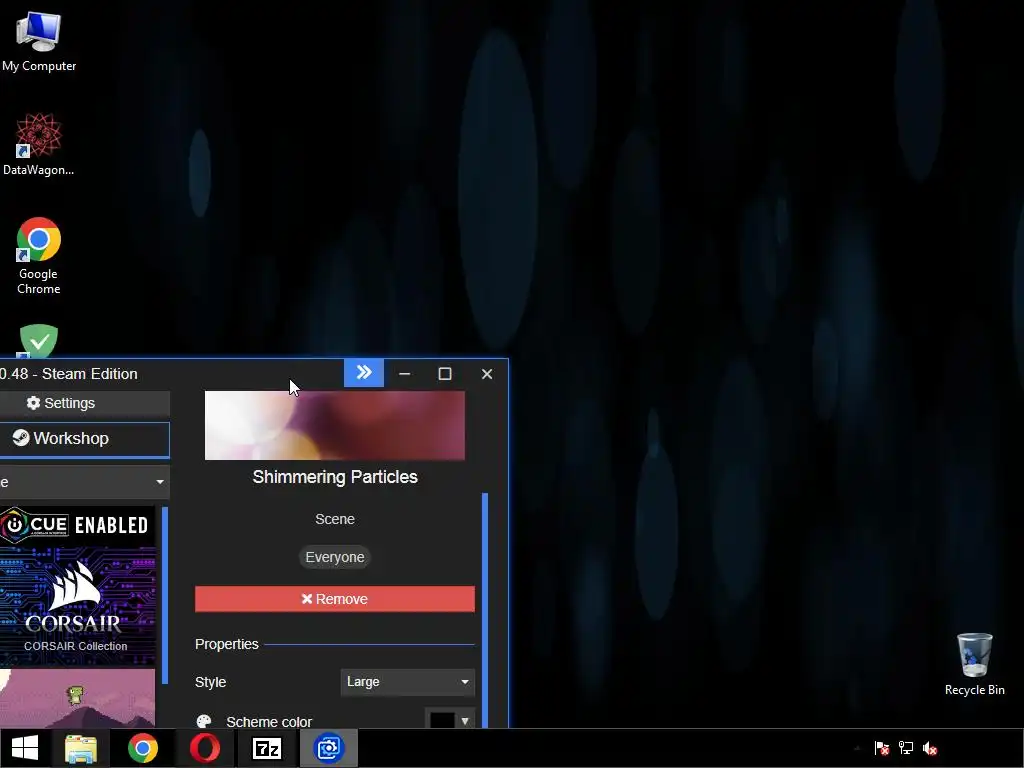This screenshot has width=1024, height=768.
Task: Launch Chrome from the taskbar
Action: pos(143,748)
